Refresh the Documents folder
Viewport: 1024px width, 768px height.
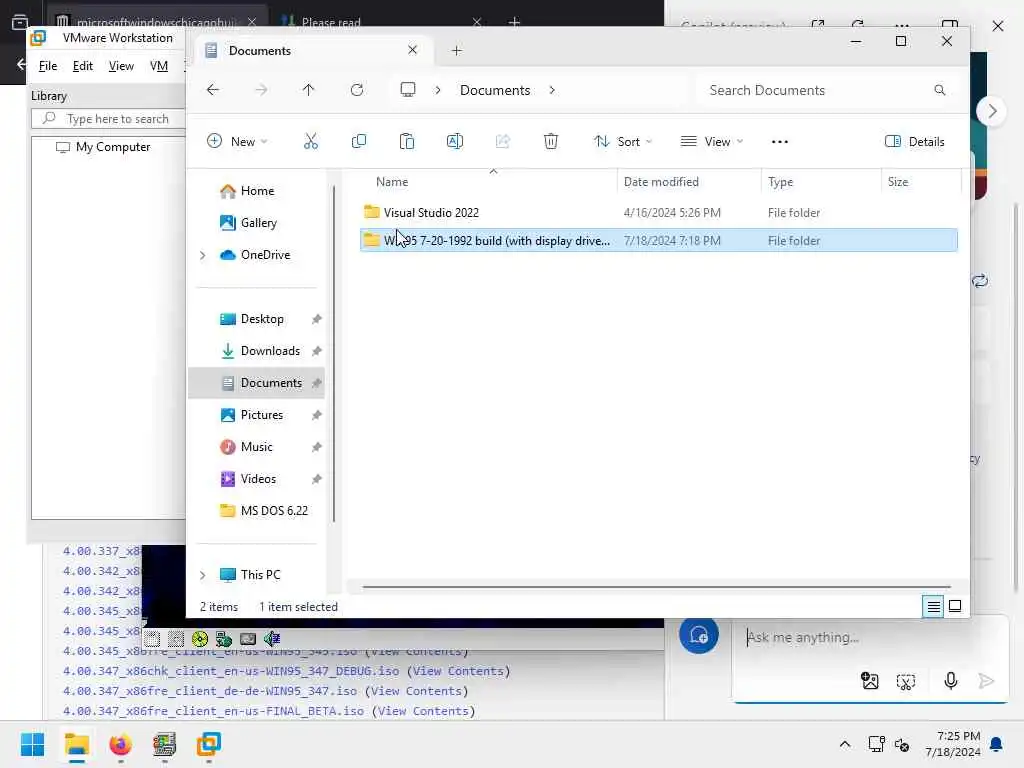[357, 90]
